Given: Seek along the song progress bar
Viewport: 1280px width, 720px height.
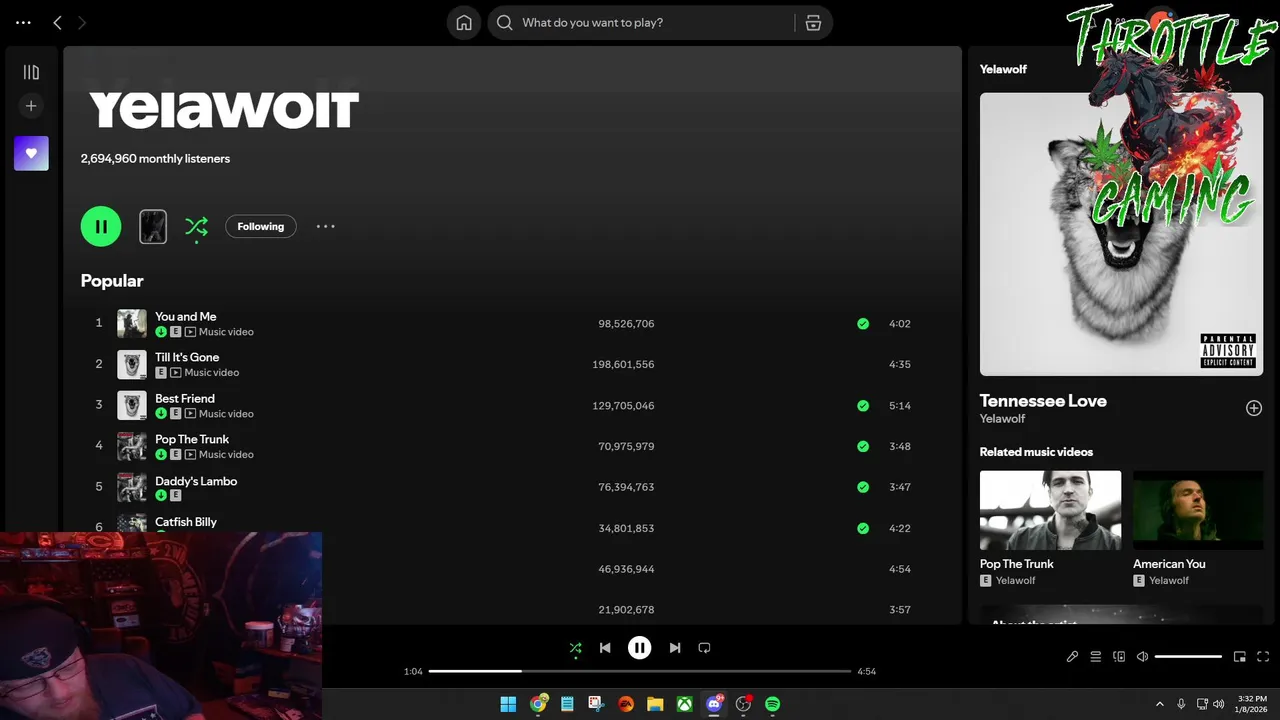Looking at the screenshot, I should tap(640, 671).
